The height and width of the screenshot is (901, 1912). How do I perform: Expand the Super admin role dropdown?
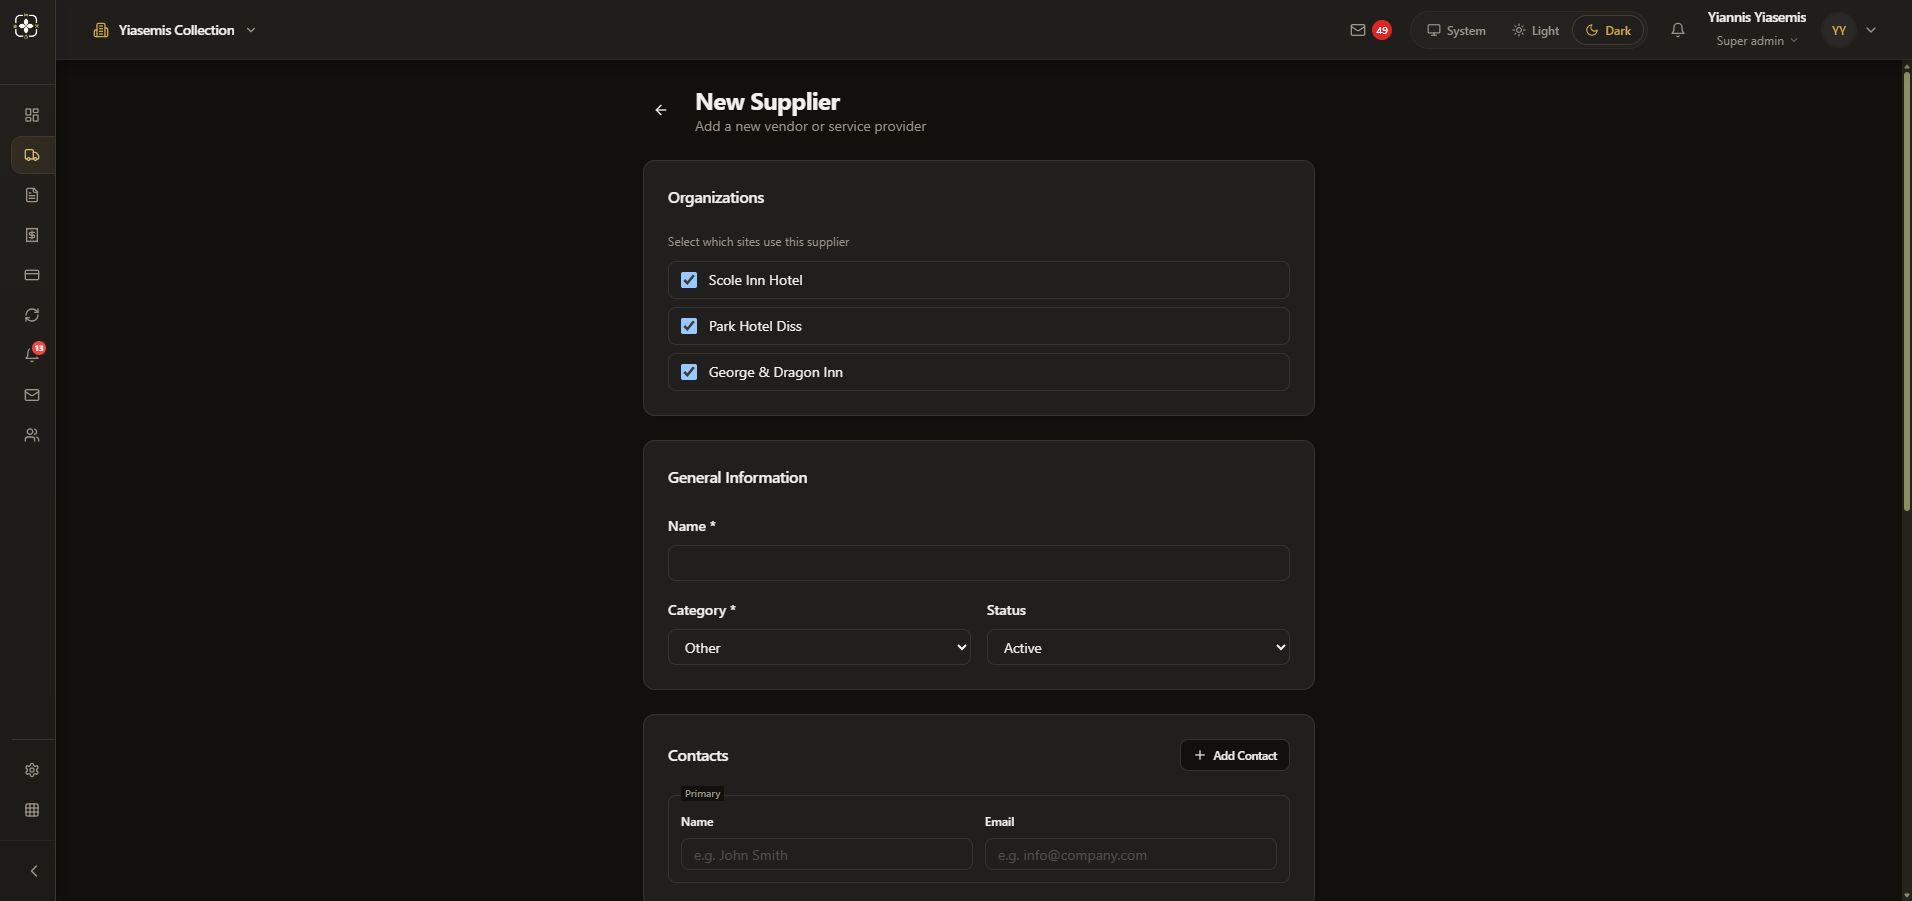tap(1757, 41)
